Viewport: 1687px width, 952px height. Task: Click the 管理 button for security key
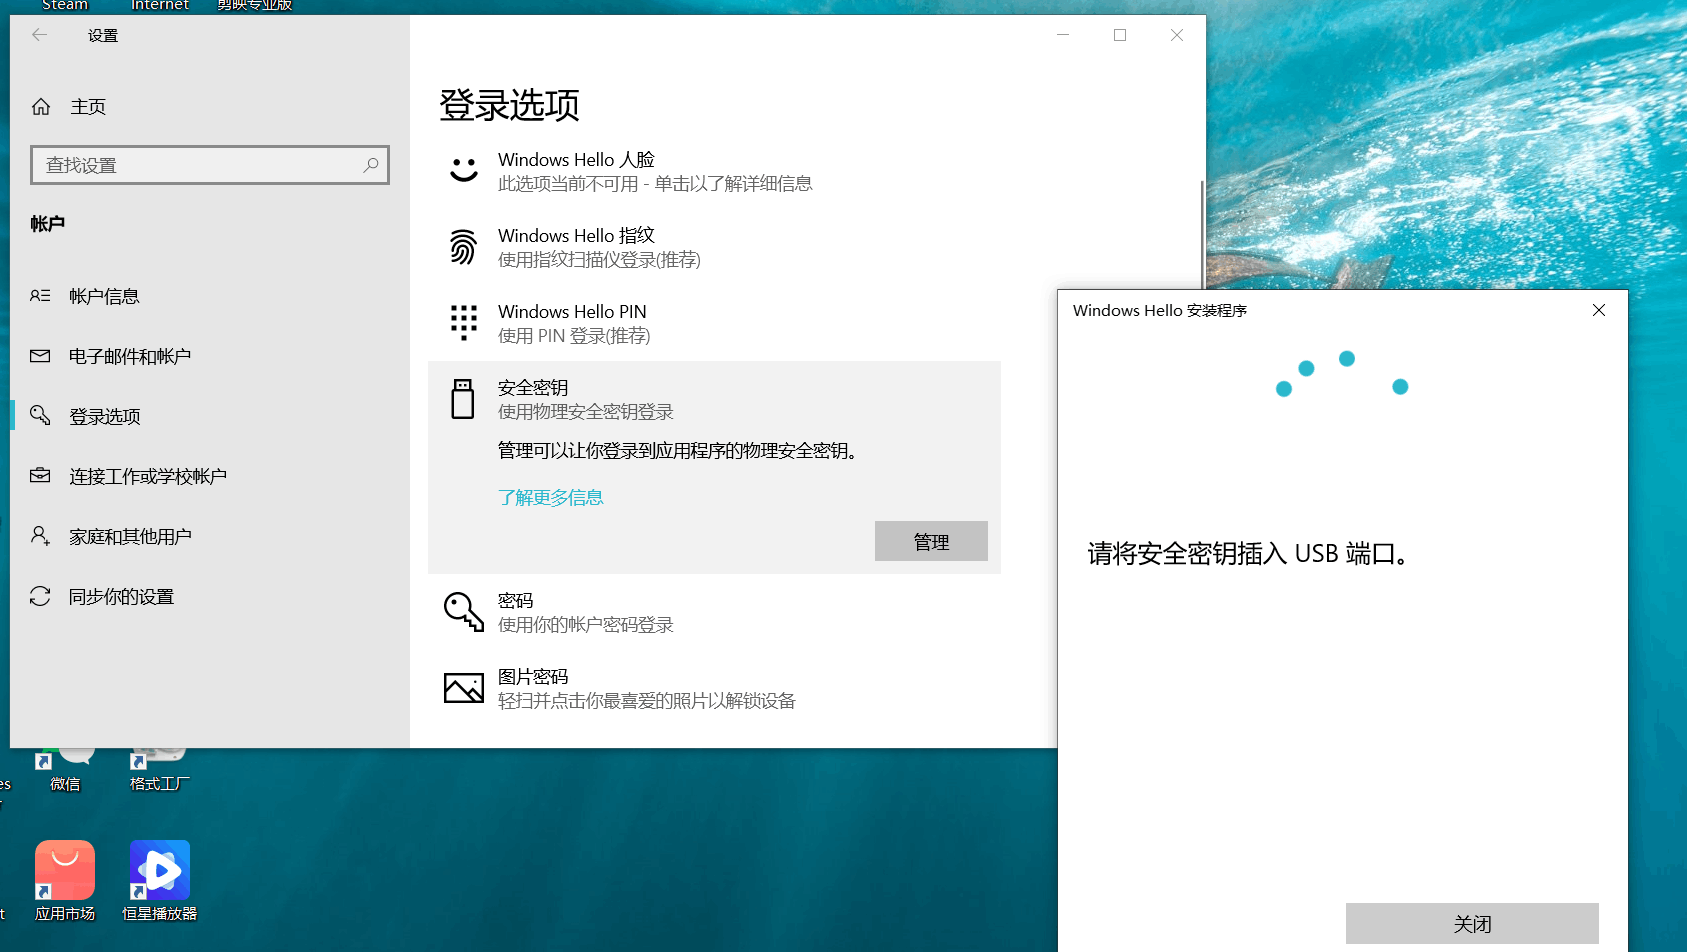[x=931, y=541]
